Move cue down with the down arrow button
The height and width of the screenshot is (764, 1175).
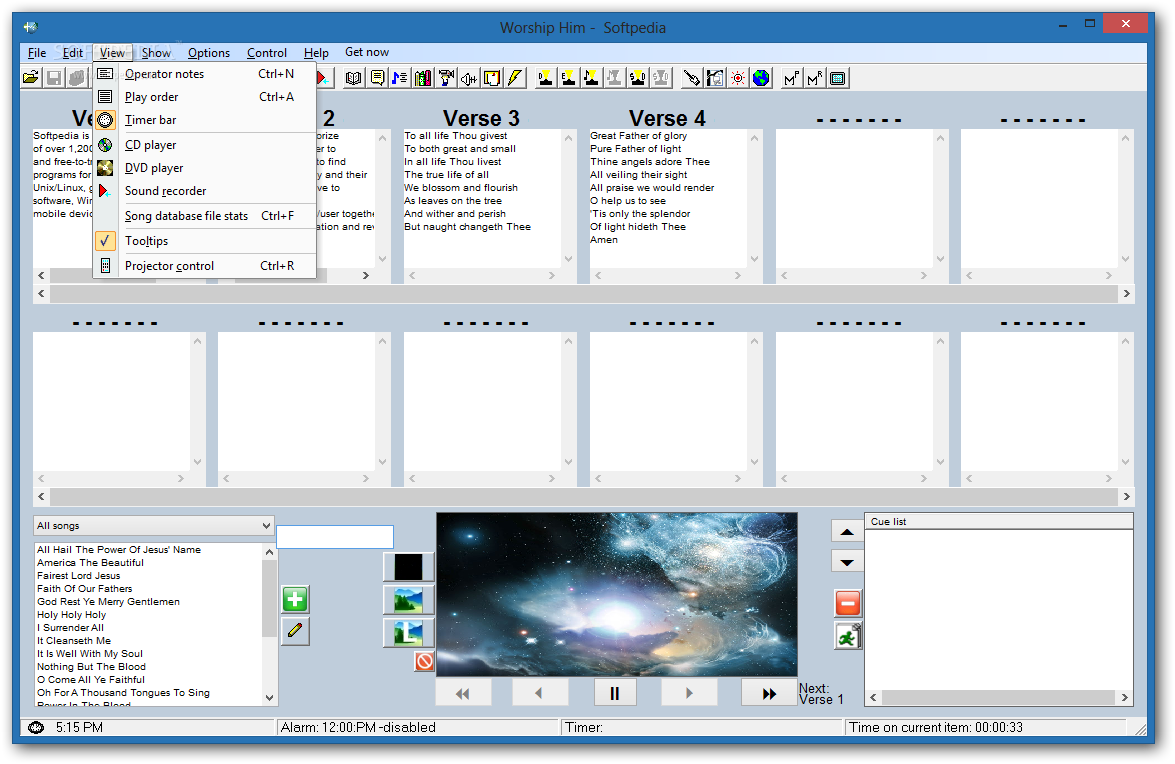(x=847, y=562)
